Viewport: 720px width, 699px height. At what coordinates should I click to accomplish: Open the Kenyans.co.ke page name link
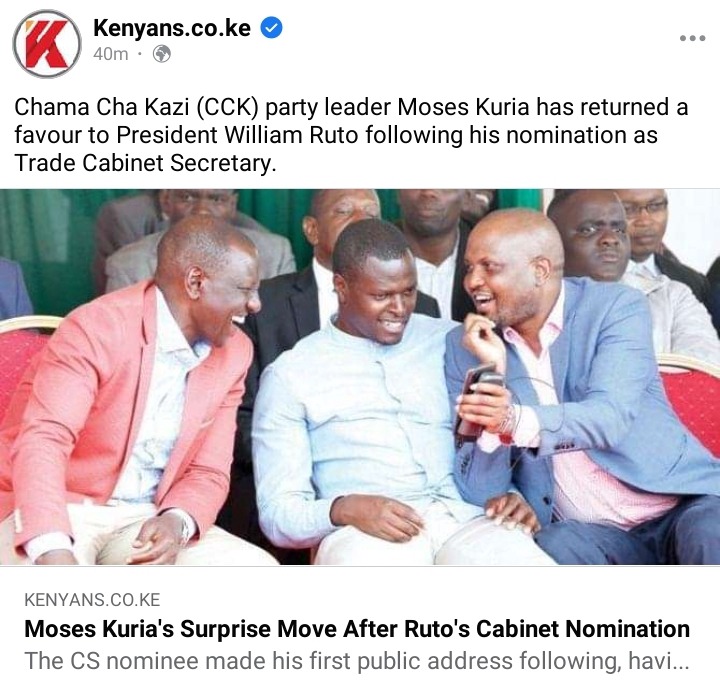point(172,28)
